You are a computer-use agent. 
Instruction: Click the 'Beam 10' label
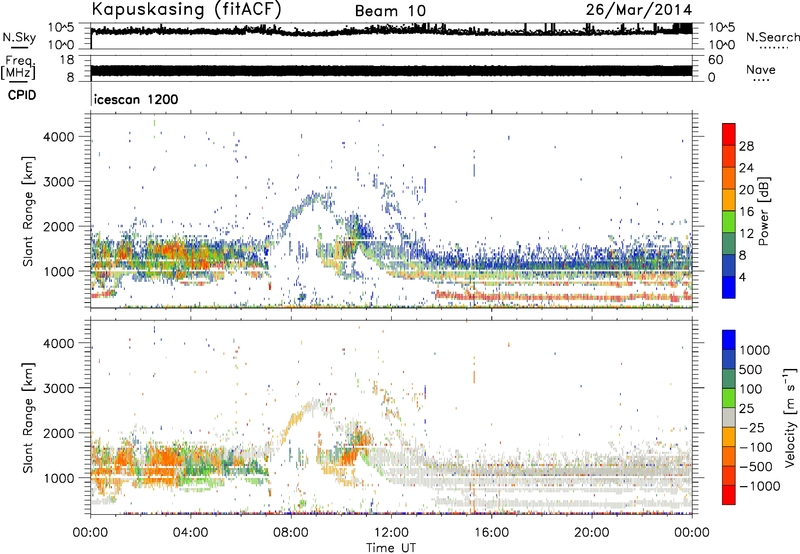pos(390,11)
